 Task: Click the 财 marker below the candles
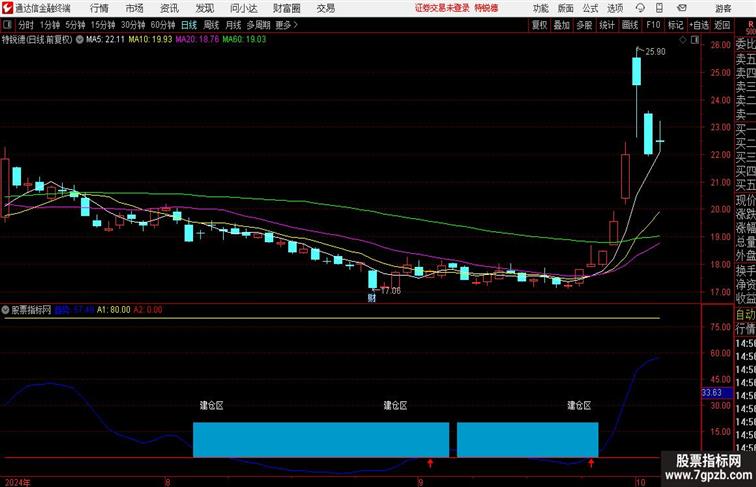(x=372, y=298)
